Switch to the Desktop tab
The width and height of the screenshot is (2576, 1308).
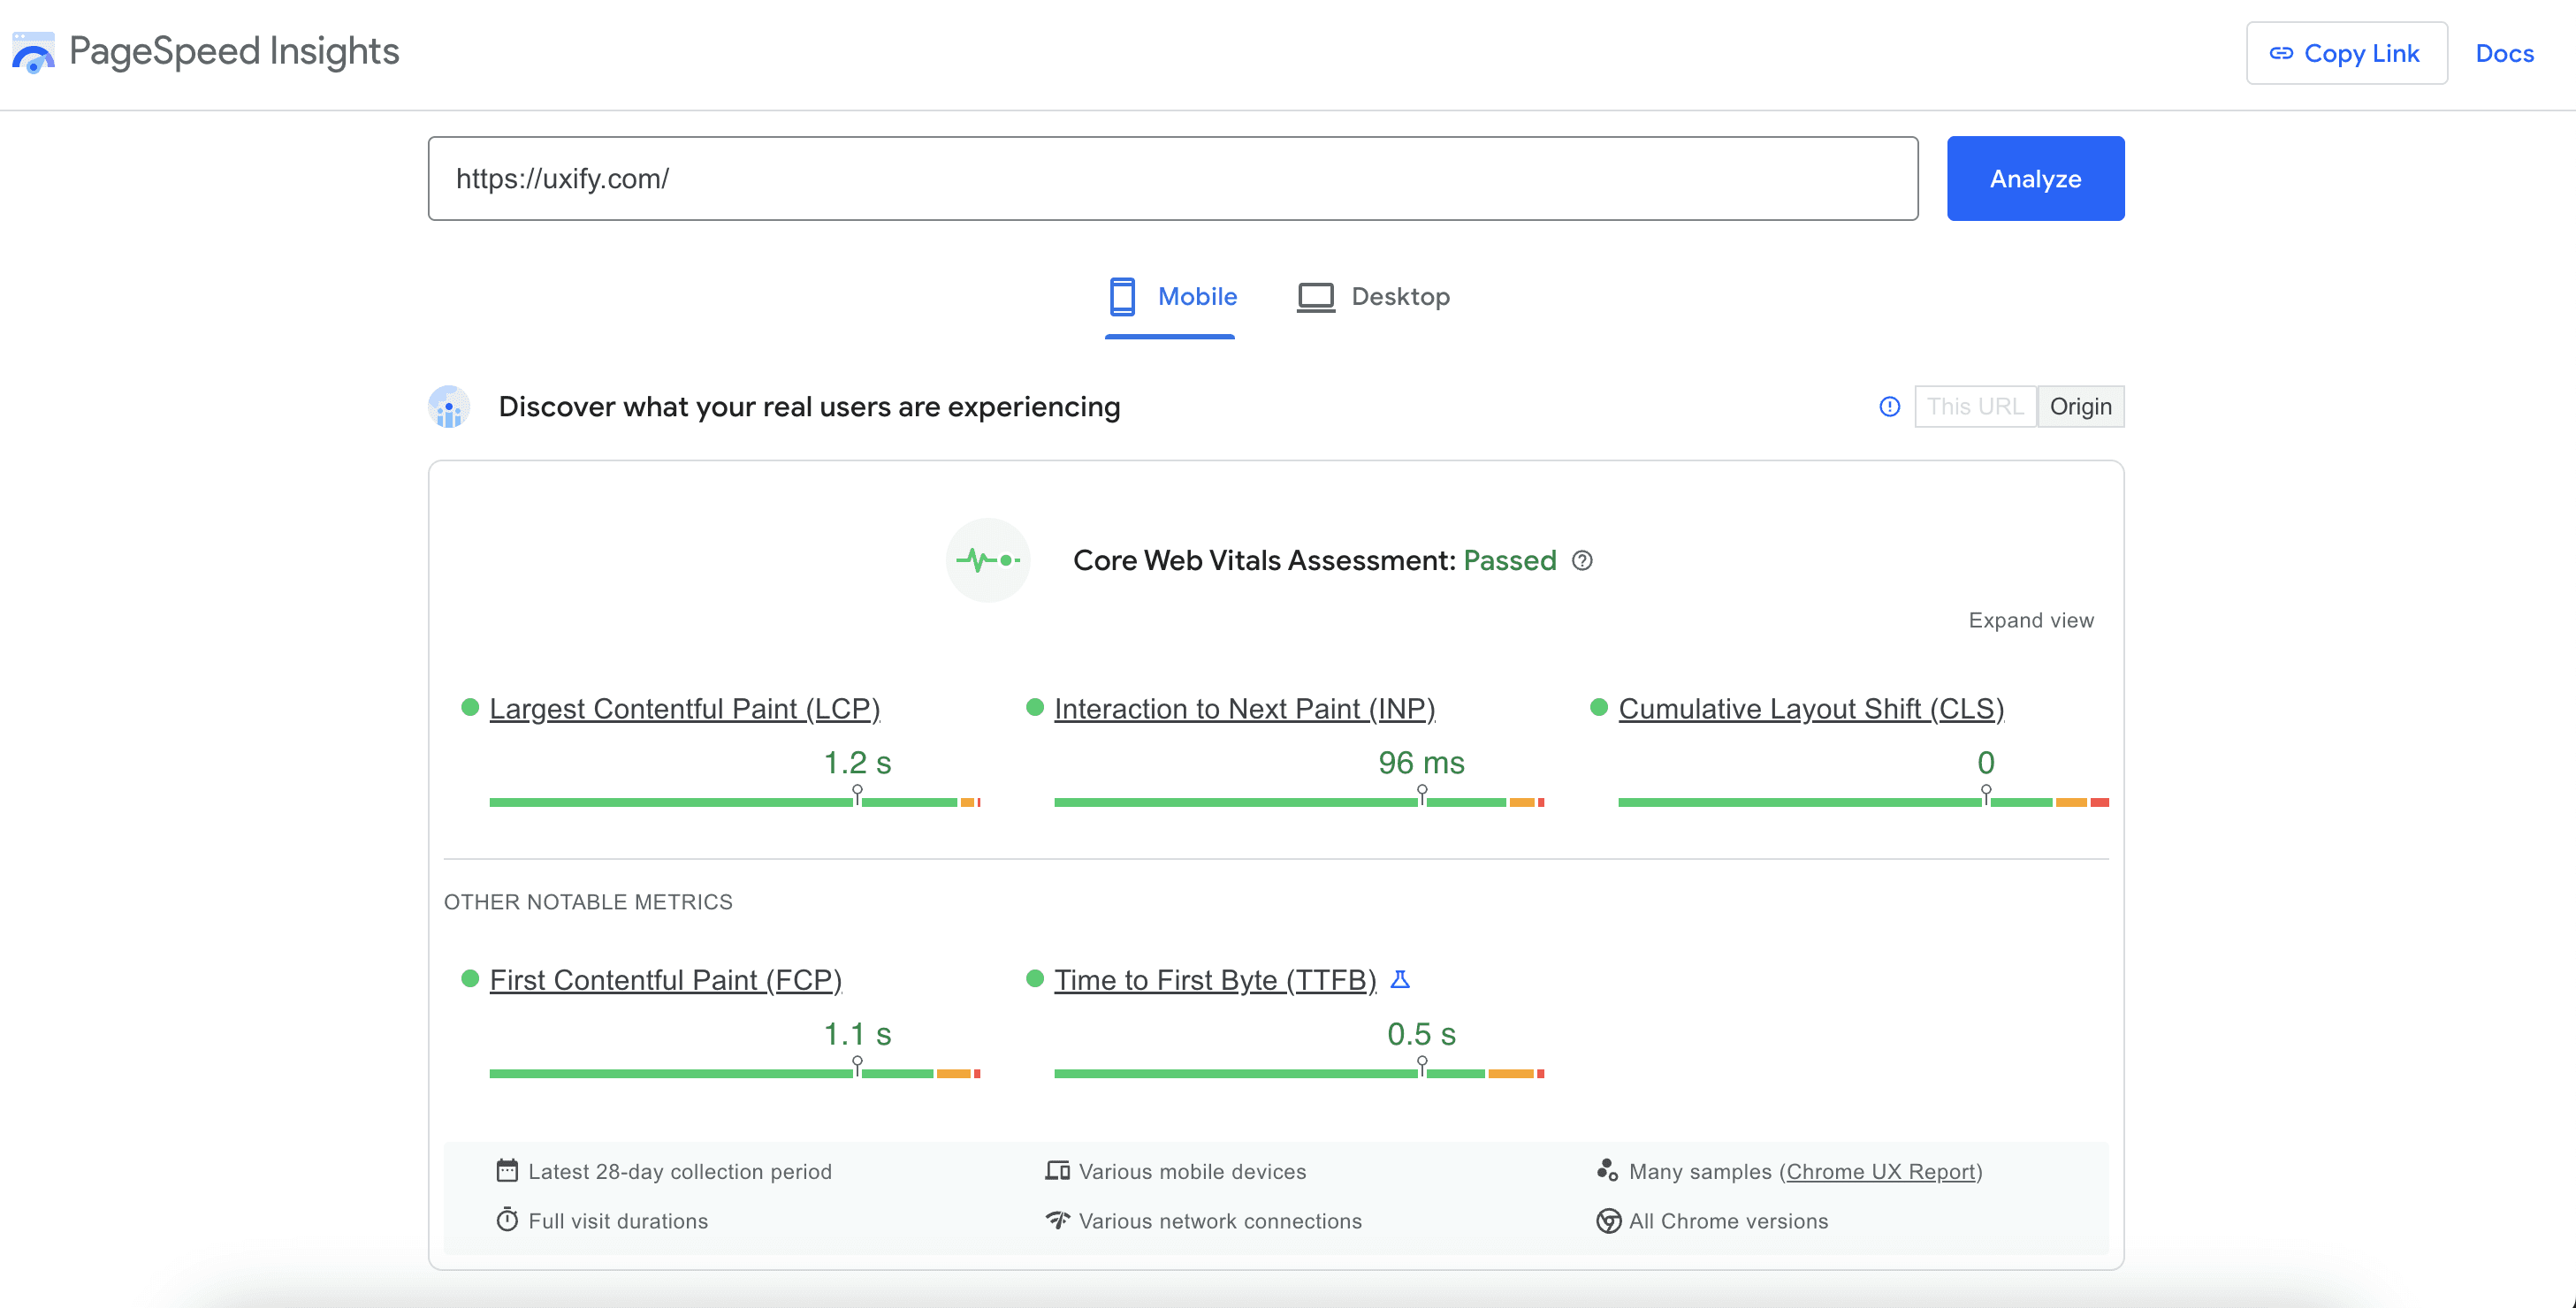coord(1373,296)
